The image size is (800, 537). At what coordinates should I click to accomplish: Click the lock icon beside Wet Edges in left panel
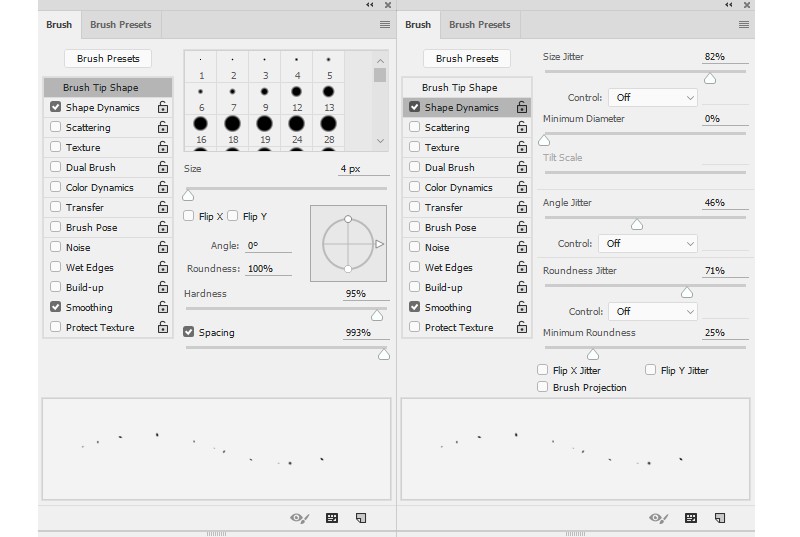pos(163,268)
